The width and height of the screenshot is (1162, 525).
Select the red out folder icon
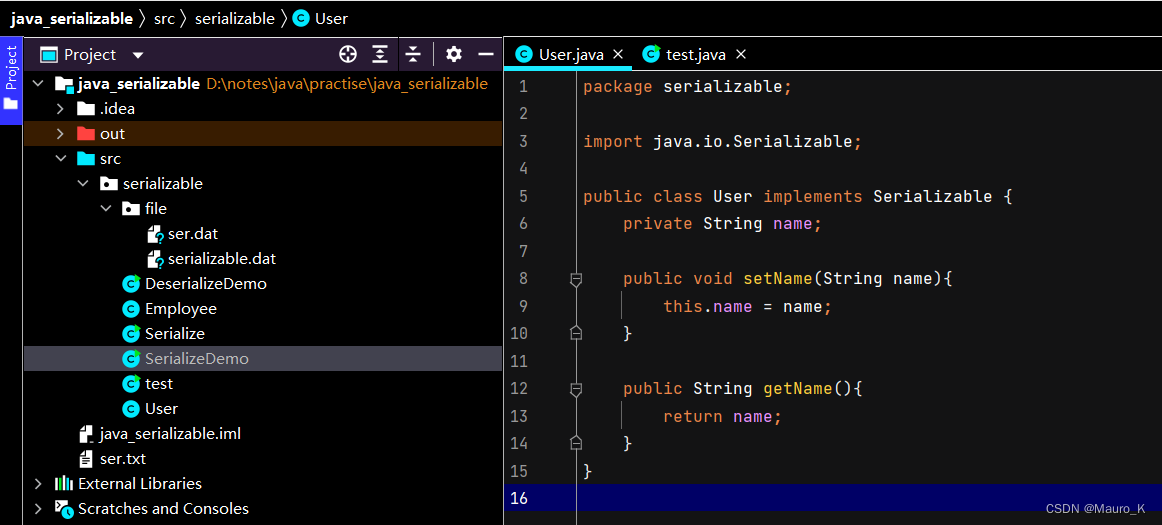coord(86,134)
